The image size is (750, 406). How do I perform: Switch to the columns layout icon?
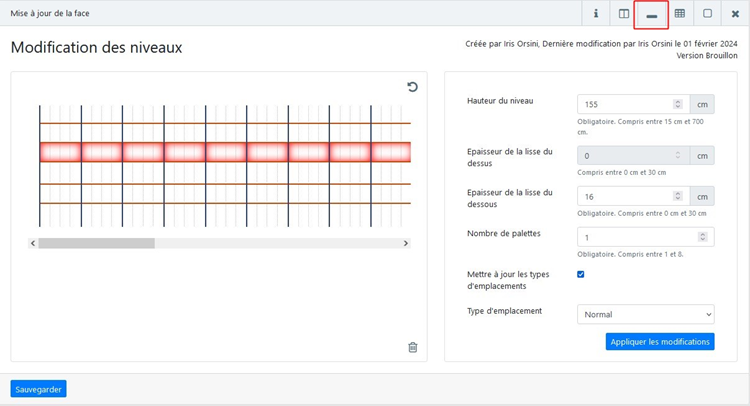coord(624,14)
